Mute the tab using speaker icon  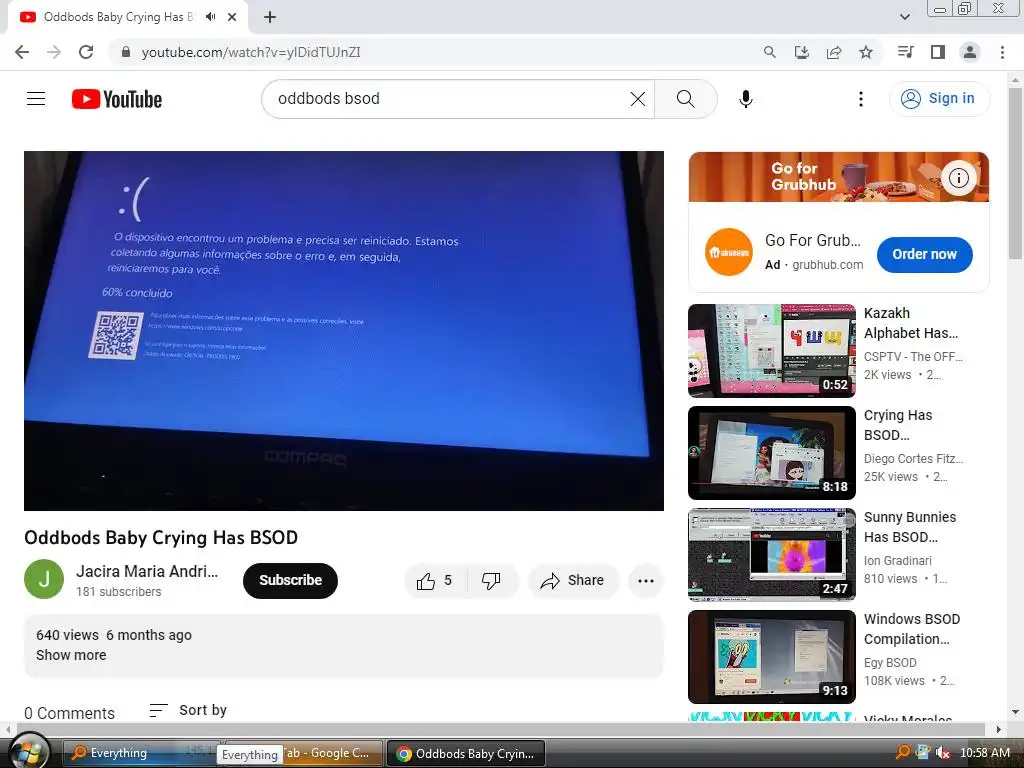210,17
